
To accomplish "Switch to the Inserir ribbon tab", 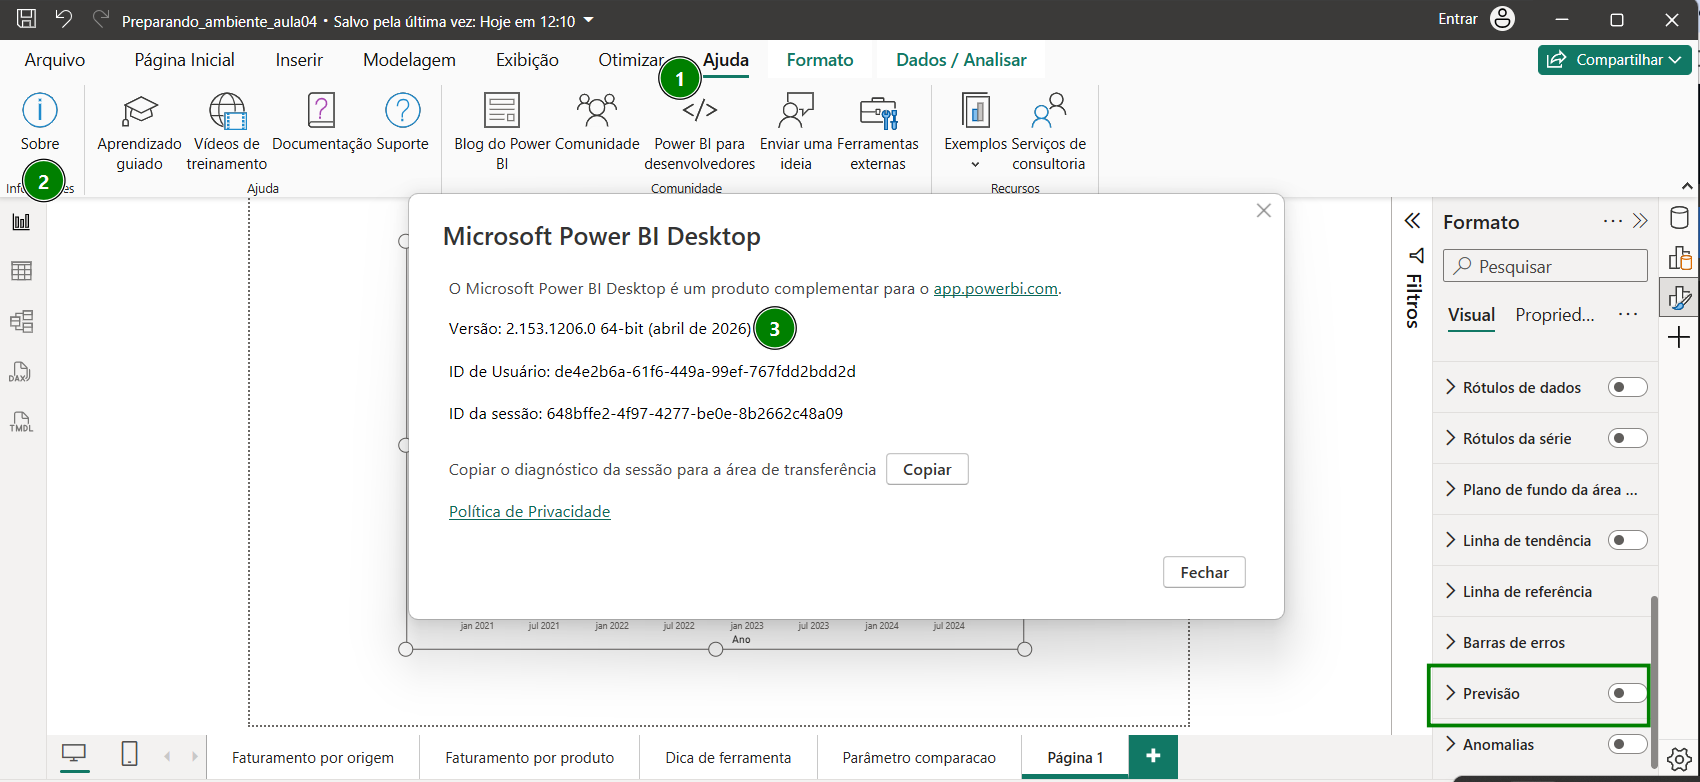I will tap(299, 60).
